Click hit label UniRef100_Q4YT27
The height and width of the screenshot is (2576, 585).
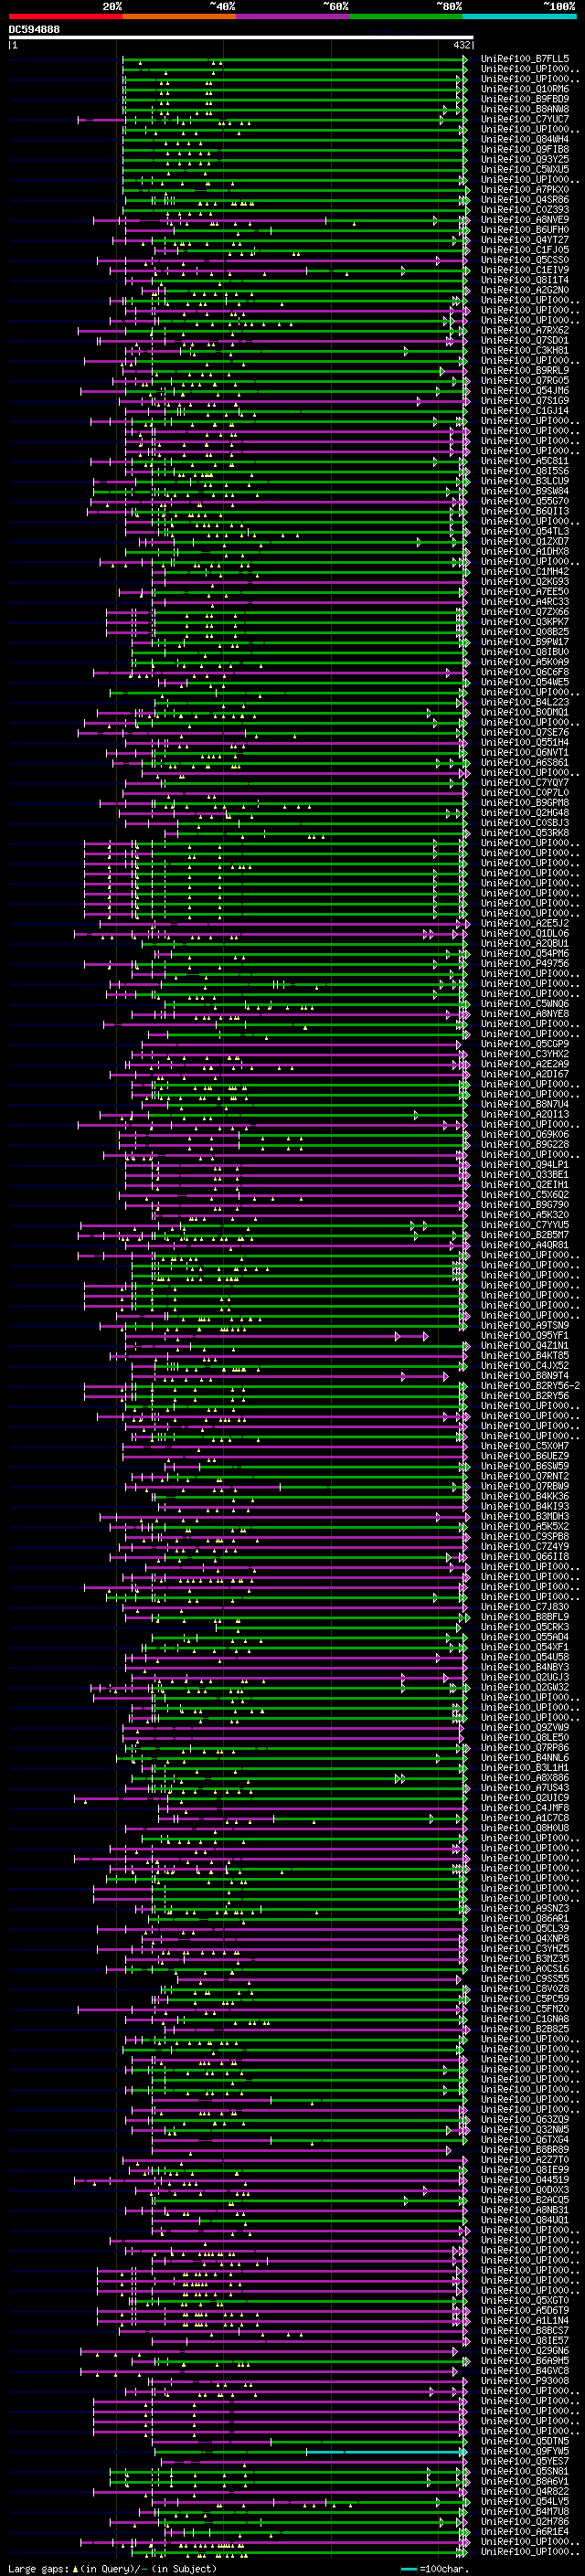[525, 240]
